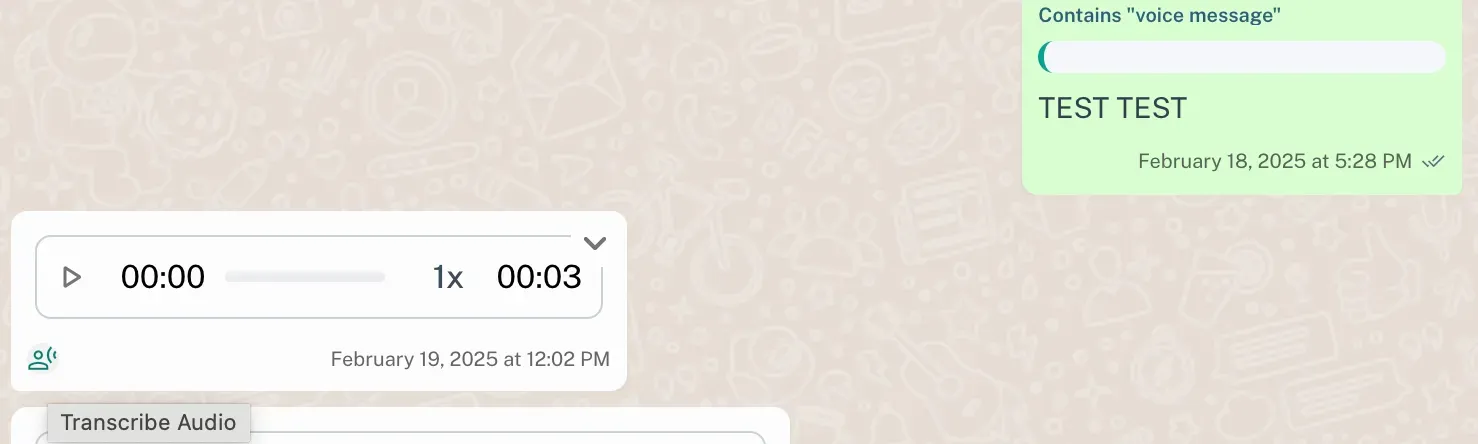Viewport: 1478px width, 444px height.
Task: Click the Transcribe Audio icon under the player
Action: (x=42, y=358)
